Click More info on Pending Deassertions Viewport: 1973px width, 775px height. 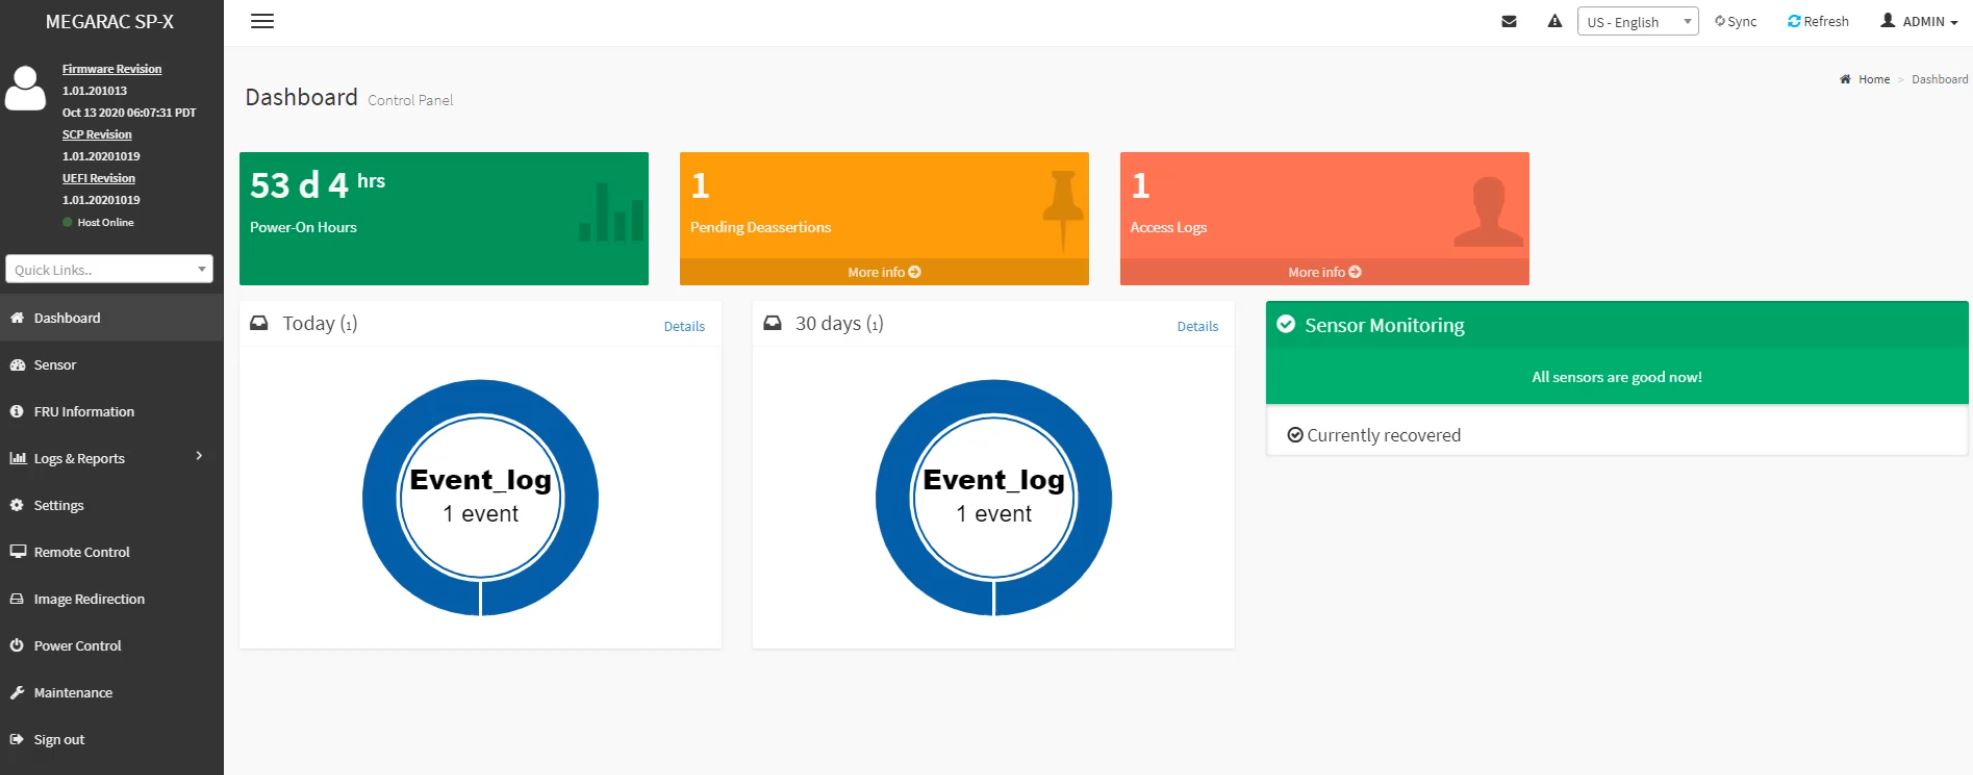click(x=884, y=272)
